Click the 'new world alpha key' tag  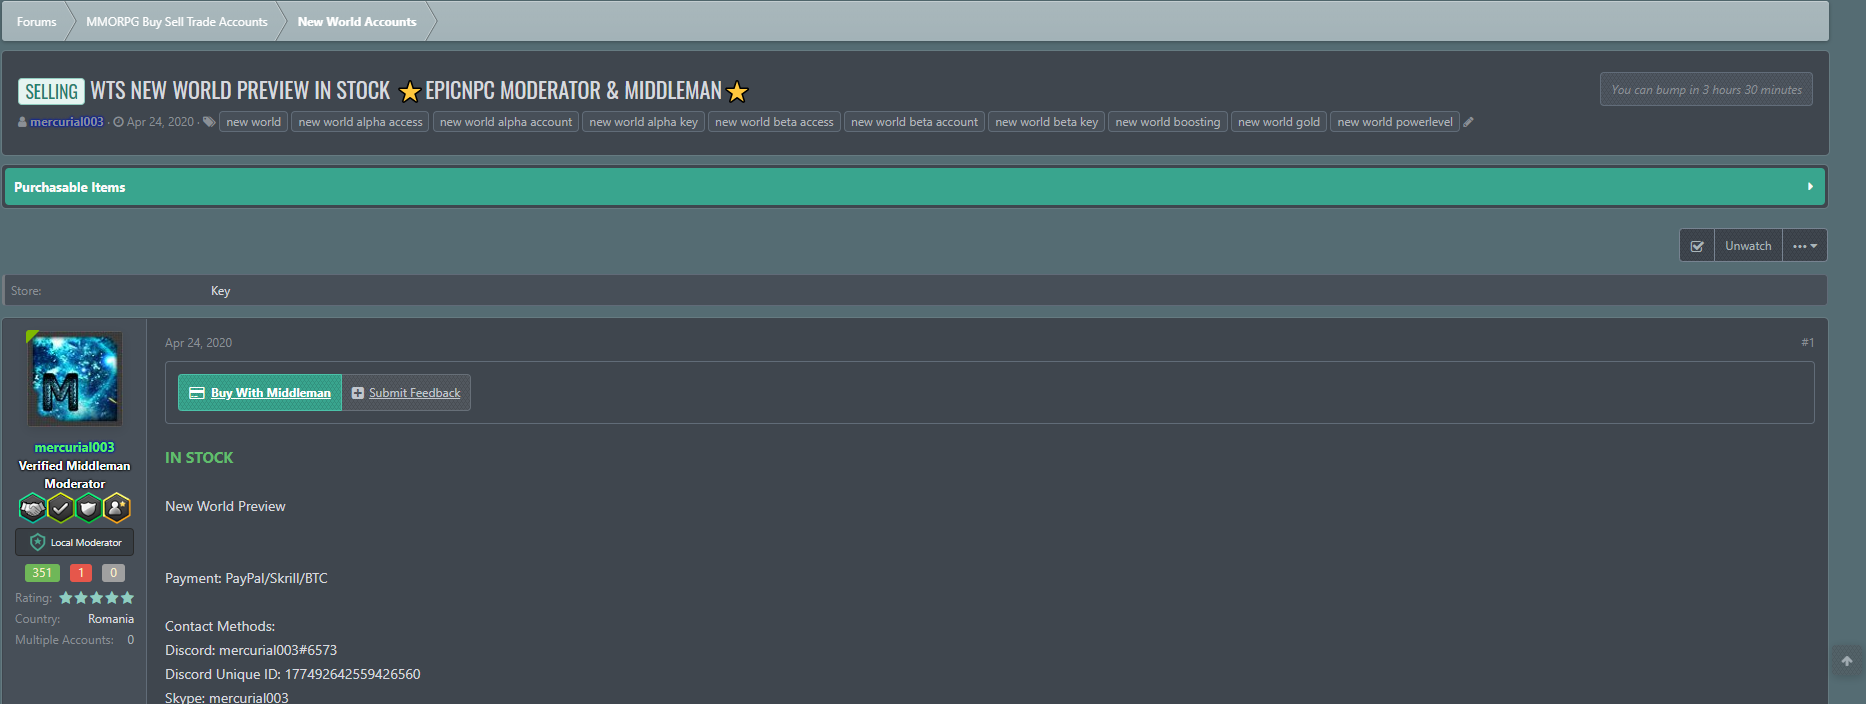(x=643, y=122)
